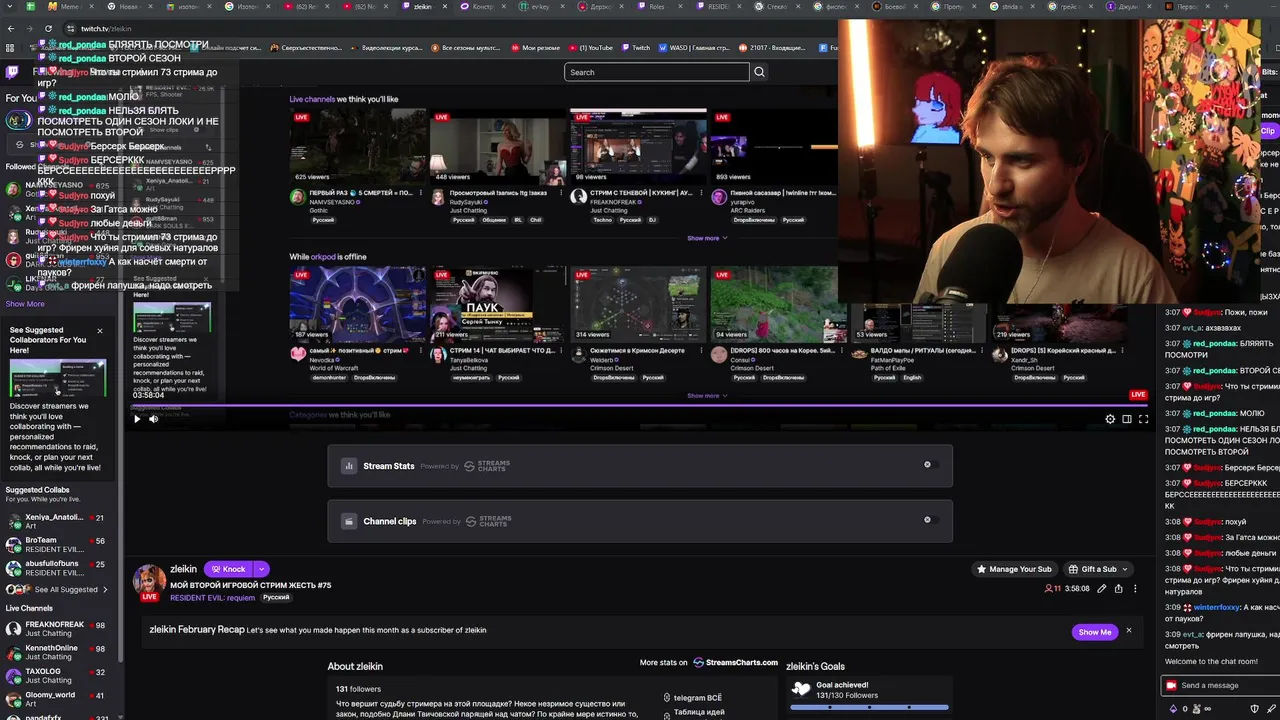The height and width of the screenshot is (720, 1280).
Task: Click Show More under followed channels
Action: tap(25, 304)
